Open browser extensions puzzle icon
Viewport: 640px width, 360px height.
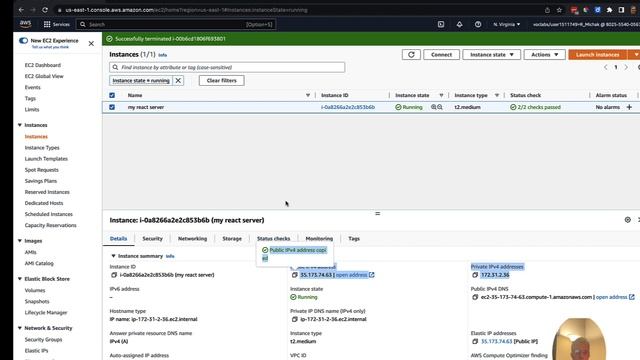[x=609, y=10]
